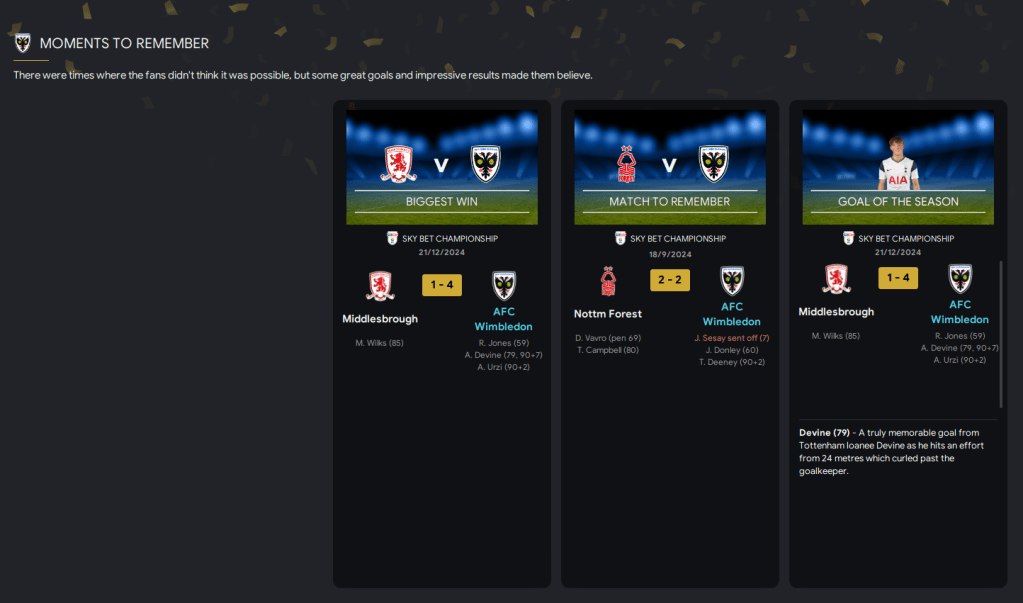Viewport: 1023px width, 603px height.
Task: Click Middlesbrough crest in Biggest Win banner
Action: coord(399,164)
